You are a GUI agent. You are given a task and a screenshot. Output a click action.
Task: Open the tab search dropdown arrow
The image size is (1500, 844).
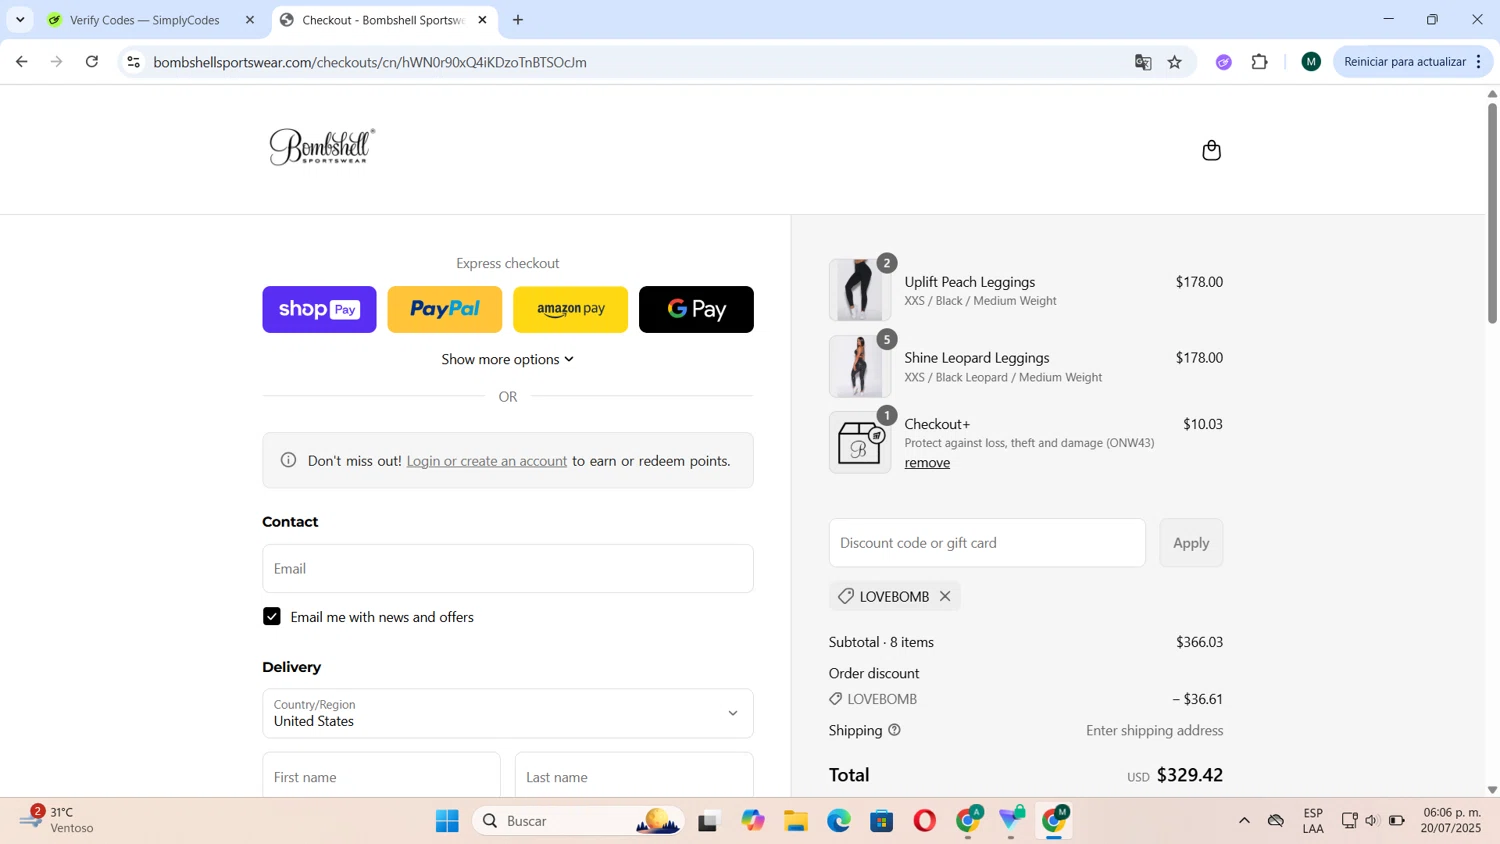[x=20, y=20]
